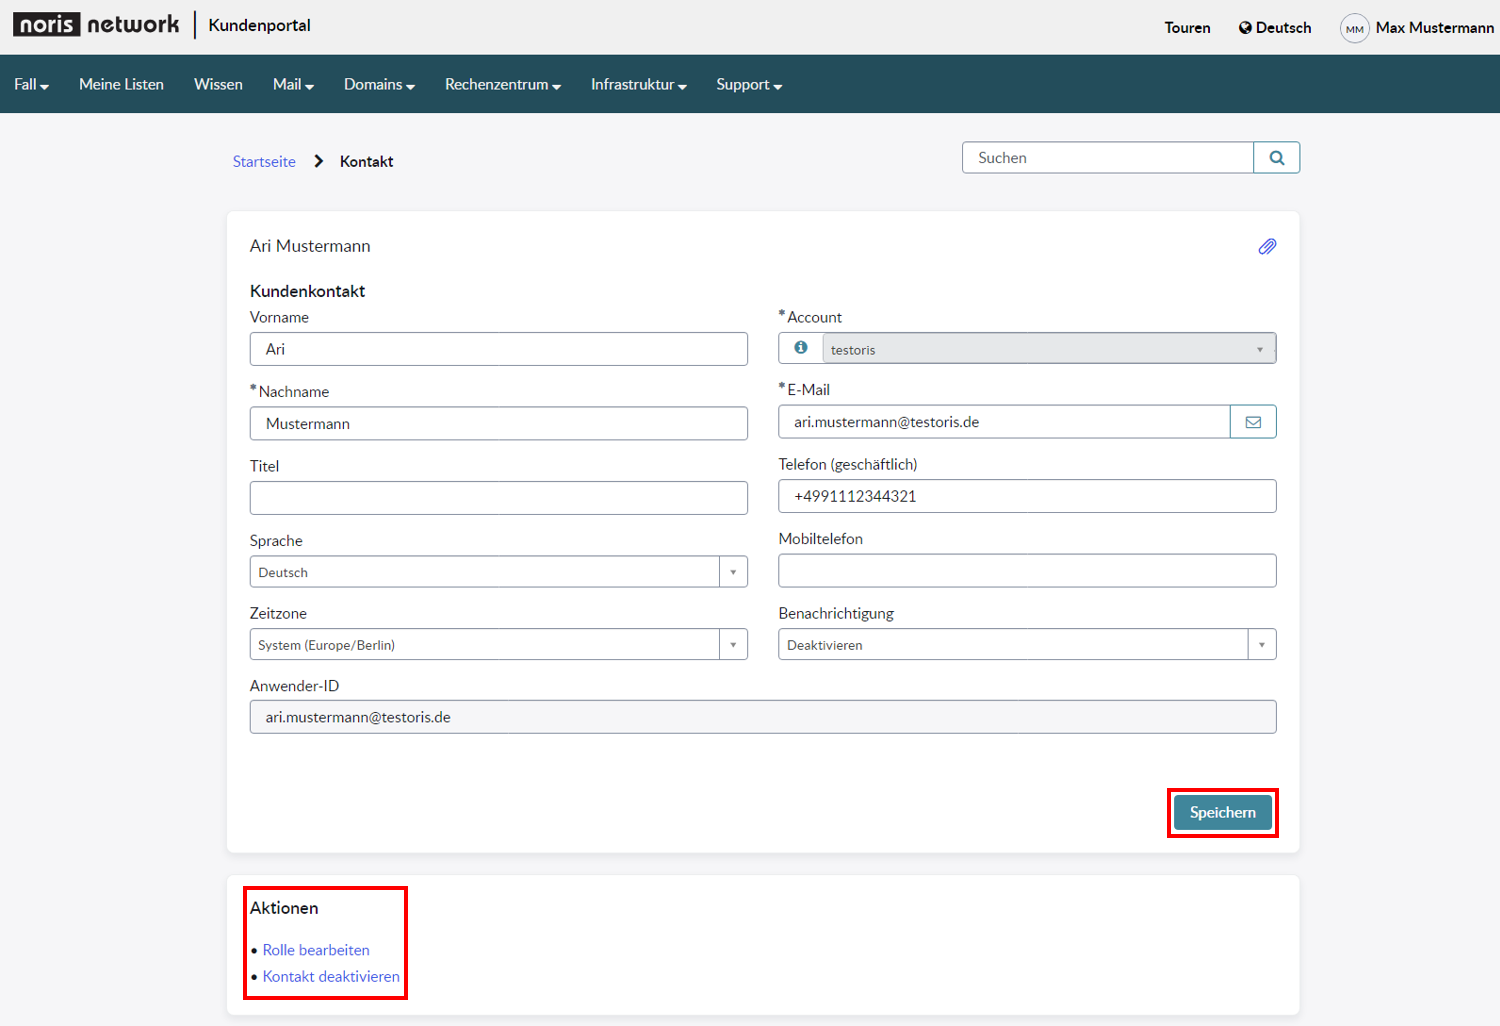Click the info icon in Account field
Screen dimensions: 1500x1026
click(801, 348)
